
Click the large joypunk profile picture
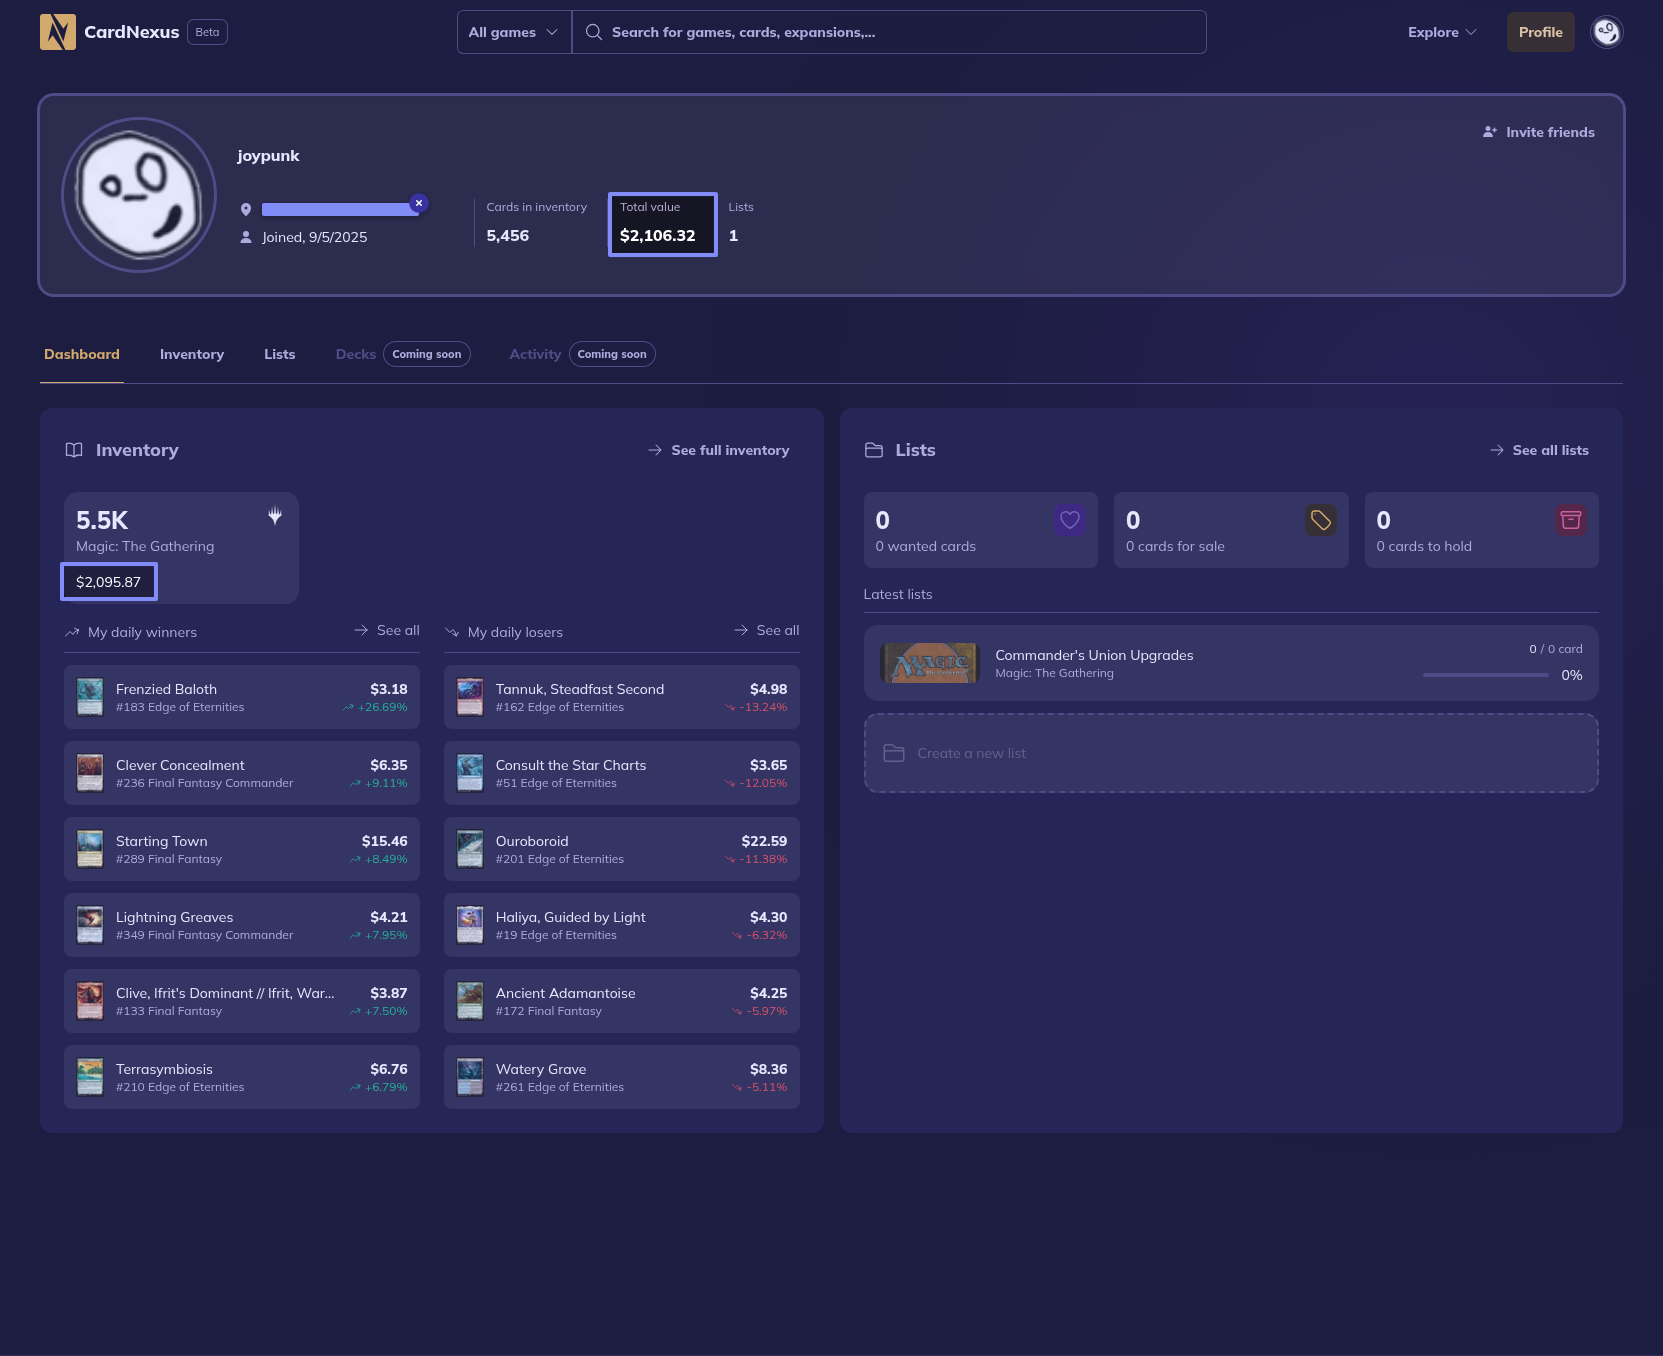(x=139, y=195)
